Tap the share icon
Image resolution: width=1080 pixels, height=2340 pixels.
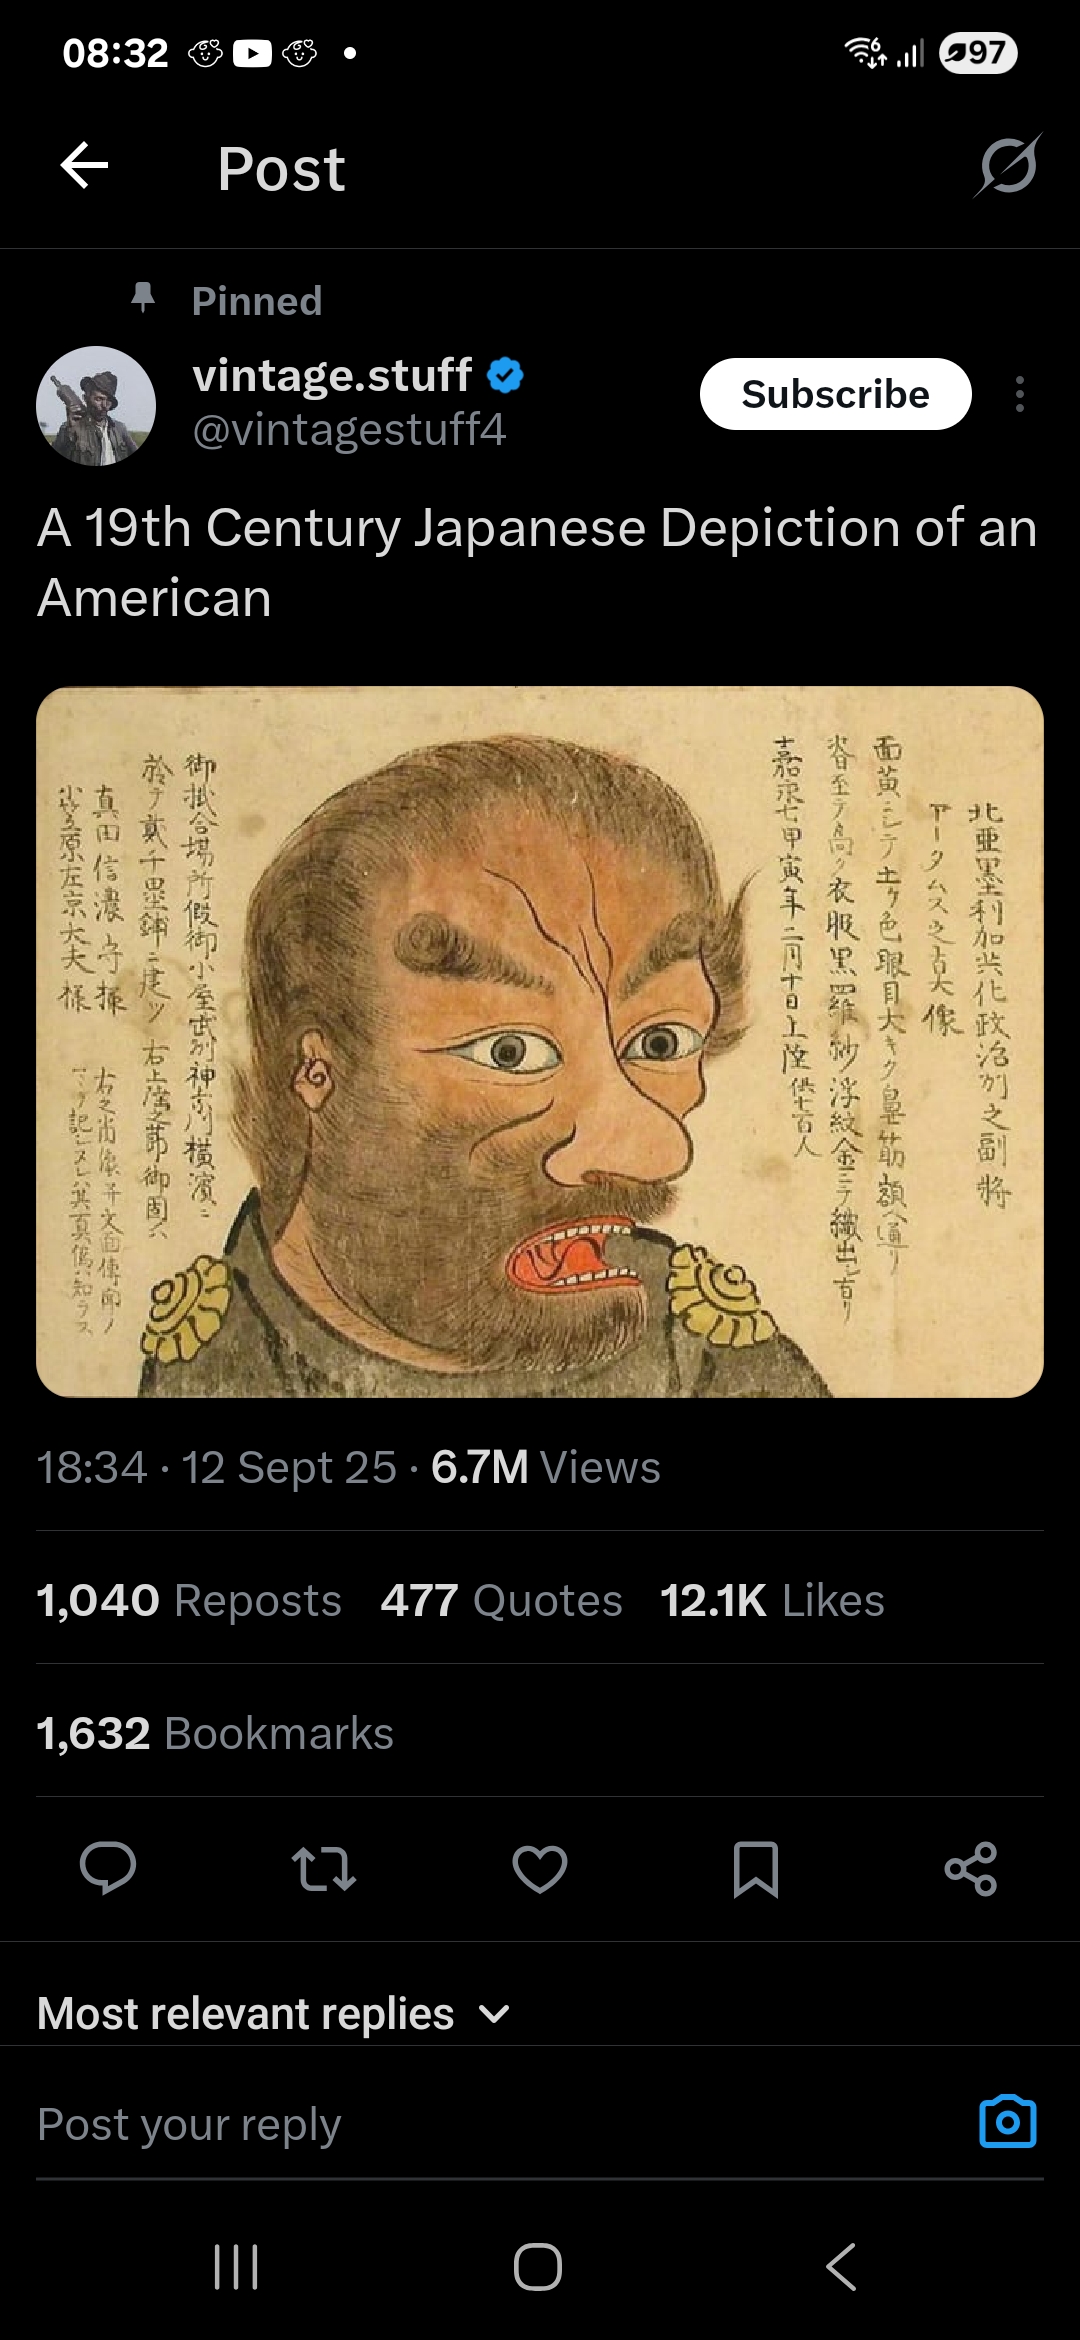(x=971, y=1868)
